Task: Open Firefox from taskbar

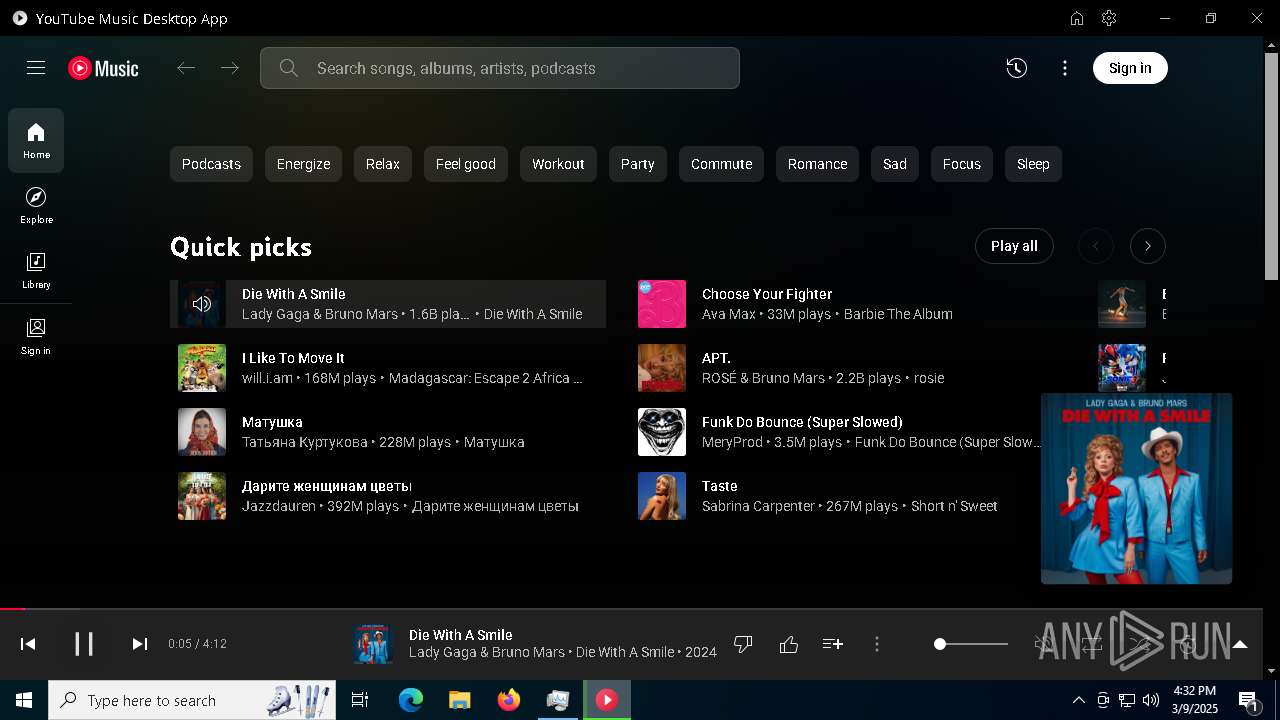Action: tap(509, 700)
